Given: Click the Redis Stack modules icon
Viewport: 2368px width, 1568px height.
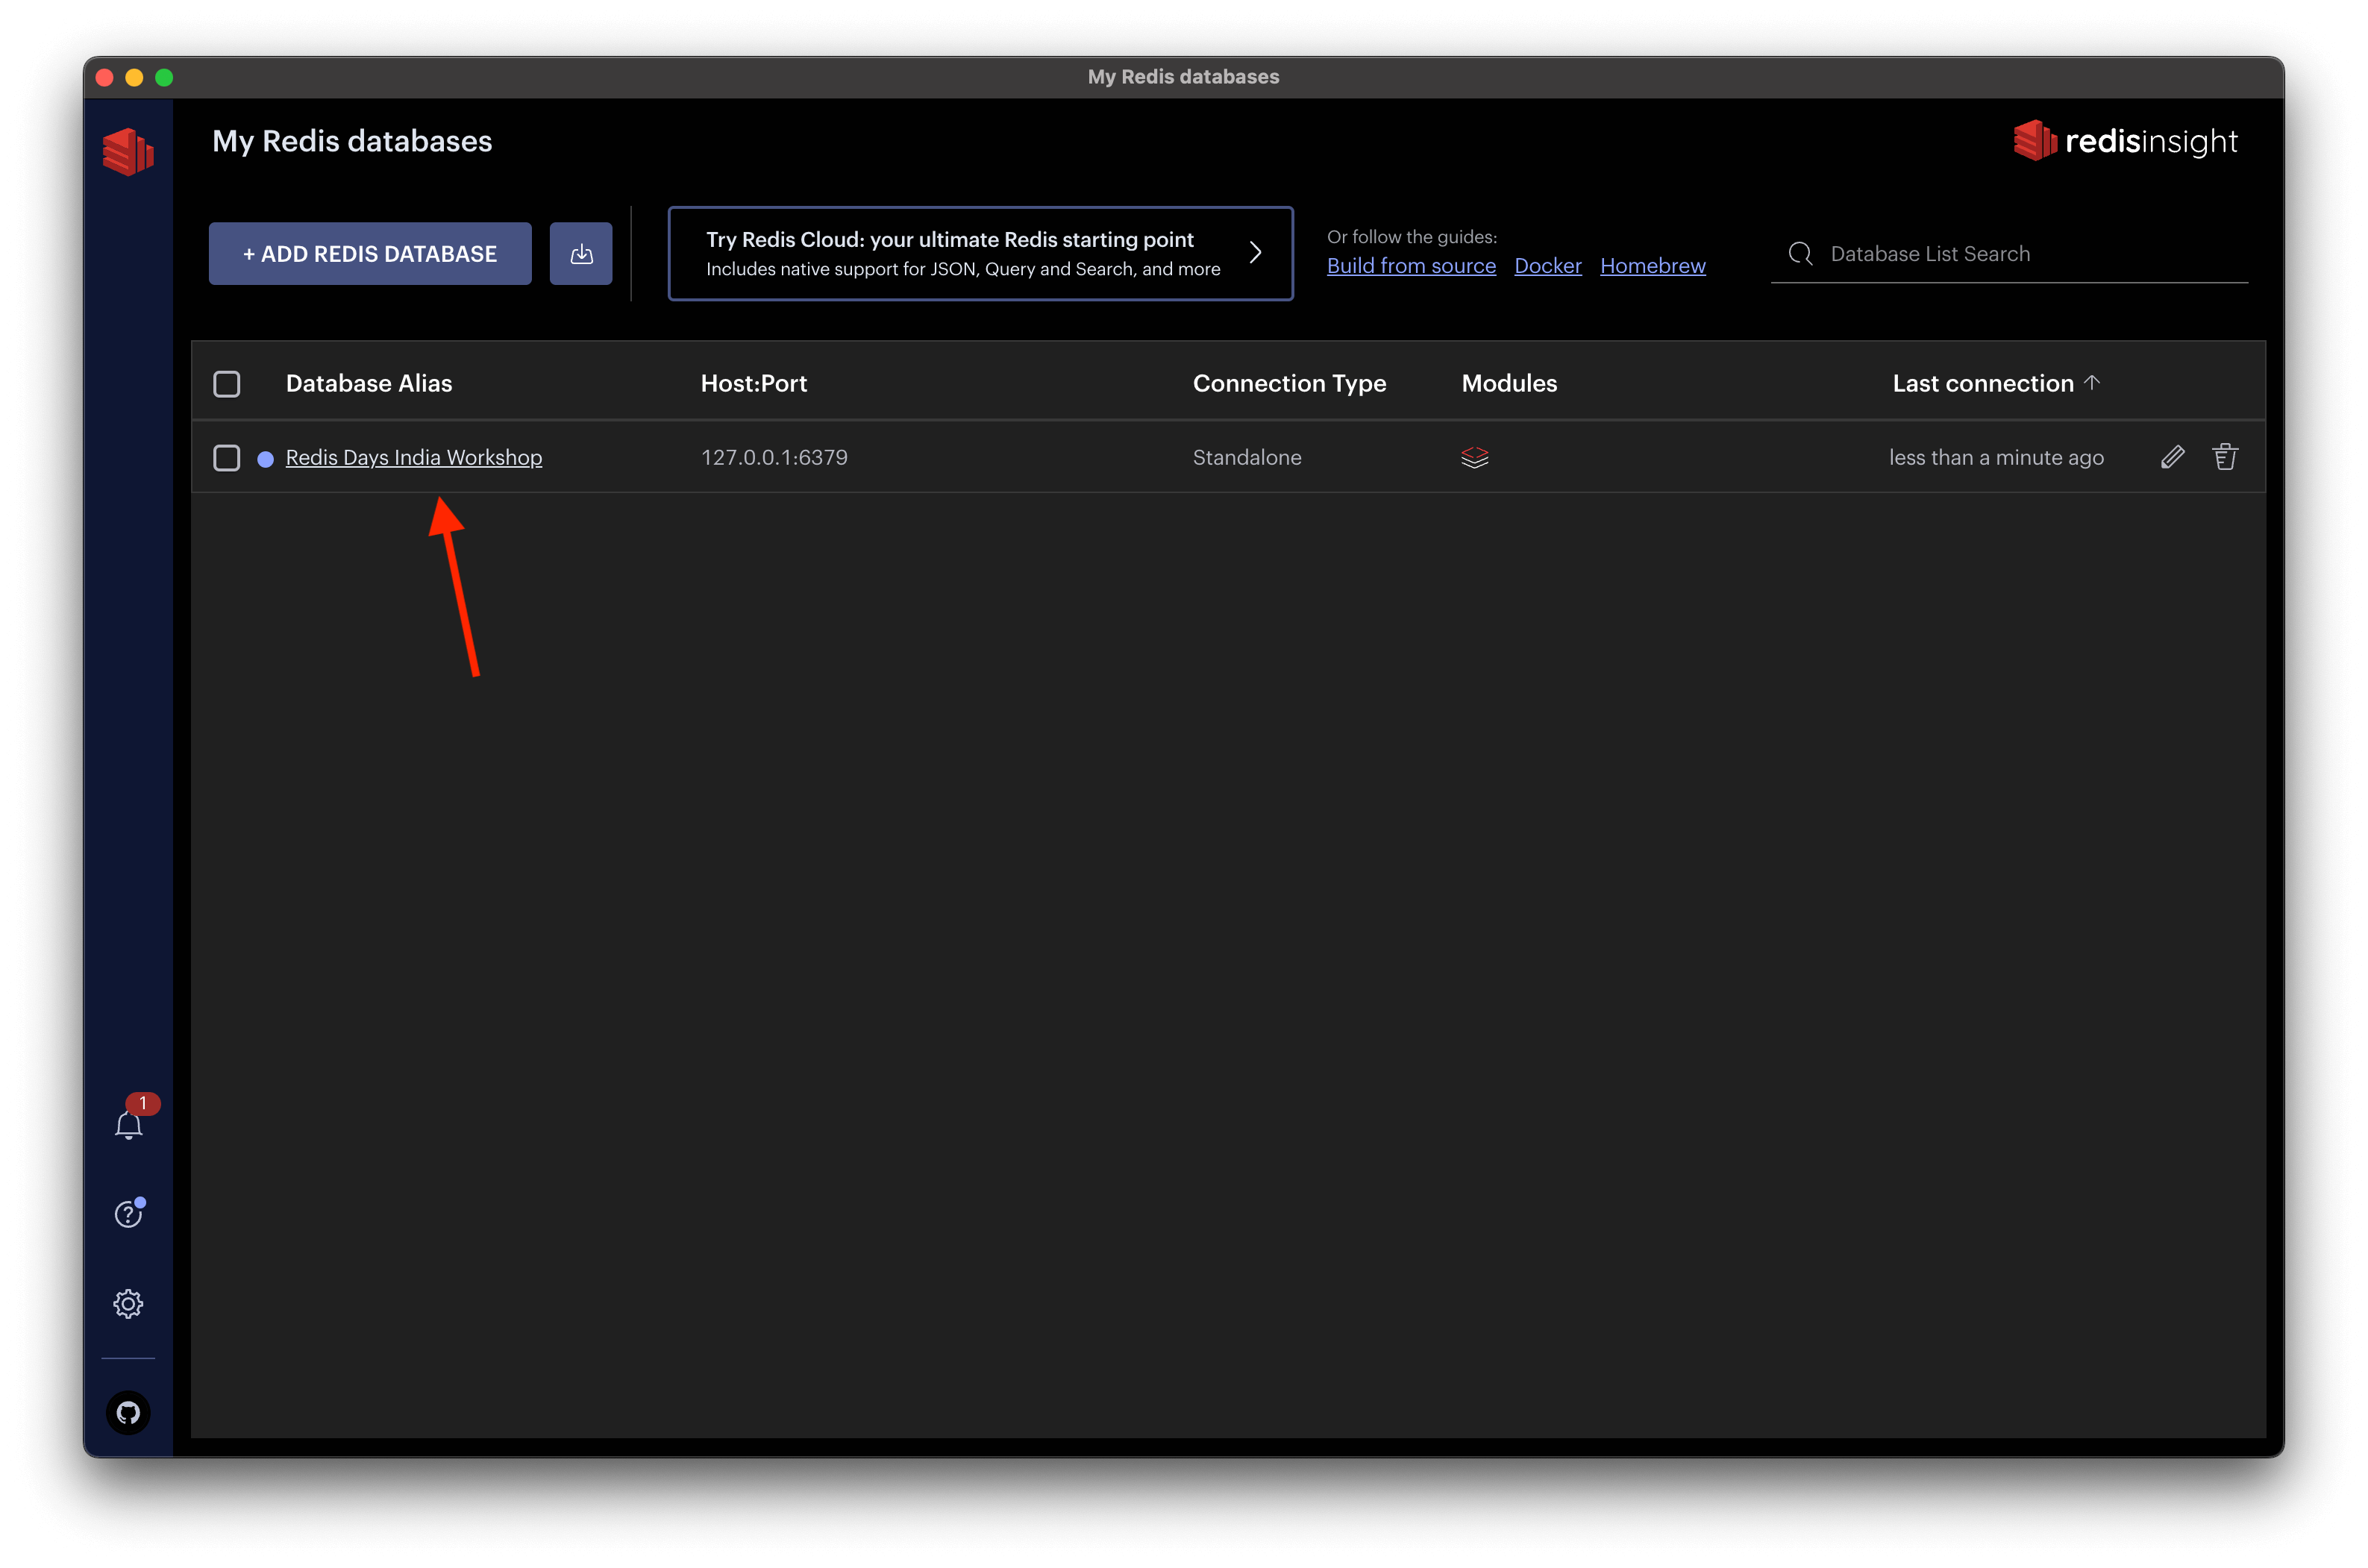Looking at the screenshot, I should [x=1475, y=457].
